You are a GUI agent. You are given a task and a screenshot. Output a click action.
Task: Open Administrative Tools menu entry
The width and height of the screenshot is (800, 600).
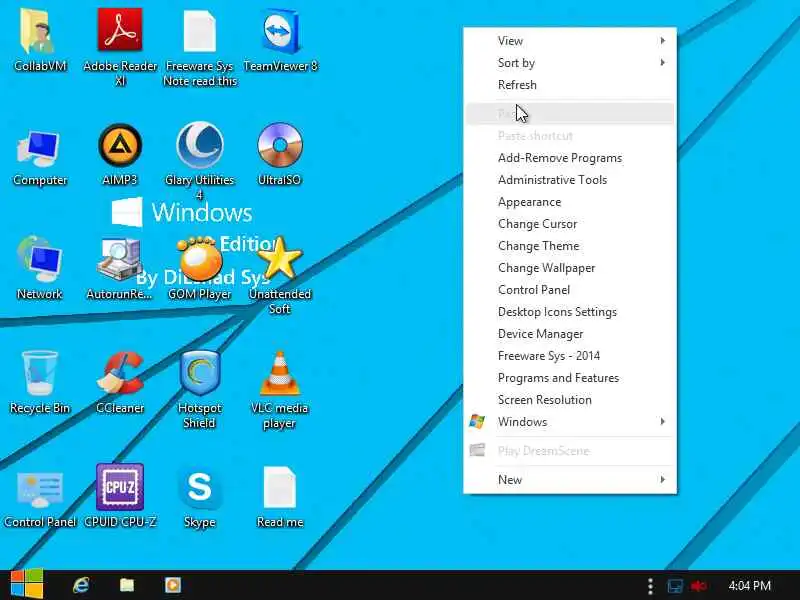pos(570,180)
